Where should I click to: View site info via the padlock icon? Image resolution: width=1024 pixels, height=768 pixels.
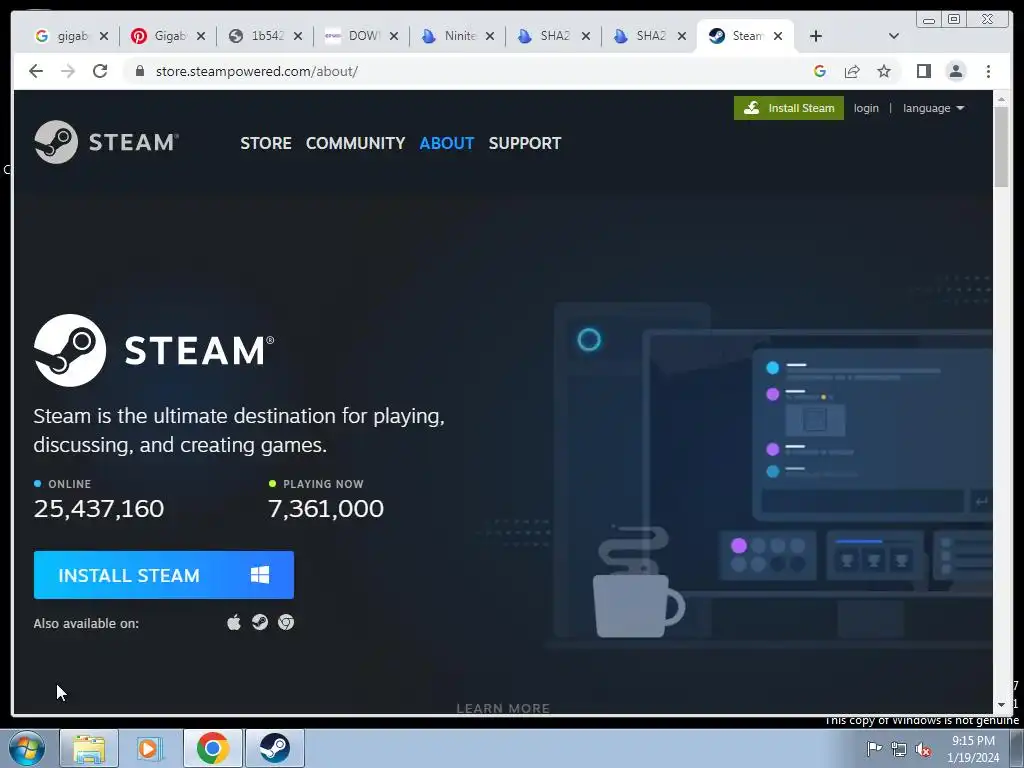pos(140,71)
